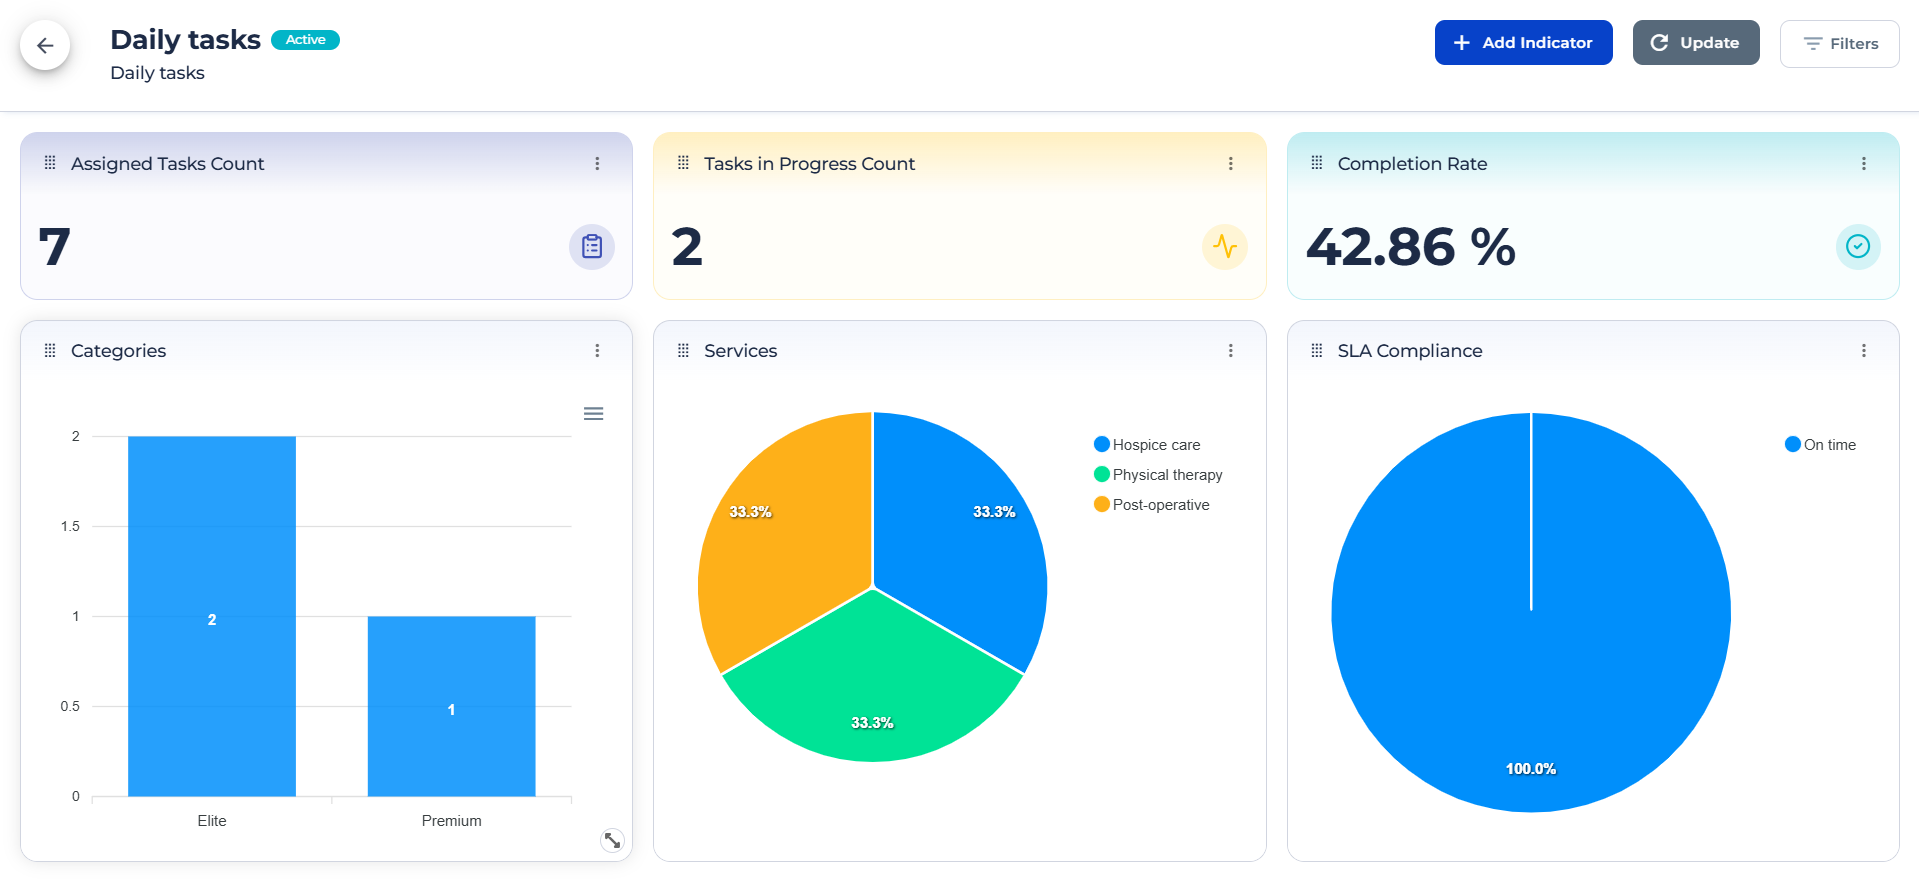Open the Categories card options menu
Viewport: 1919px width, 886px height.
[597, 351]
